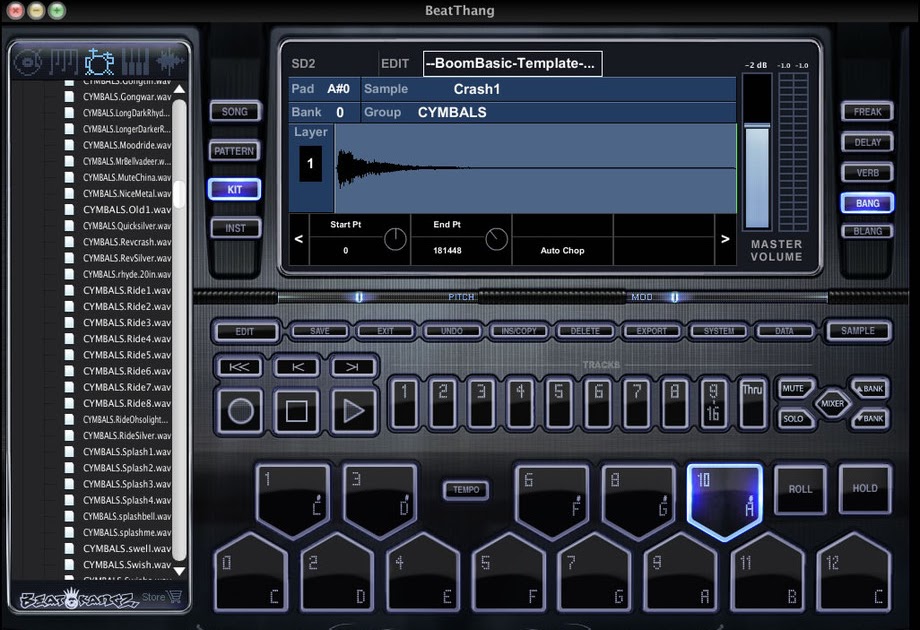This screenshot has width=920, height=630.
Task: Open the MIXER
Action: tap(832, 404)
